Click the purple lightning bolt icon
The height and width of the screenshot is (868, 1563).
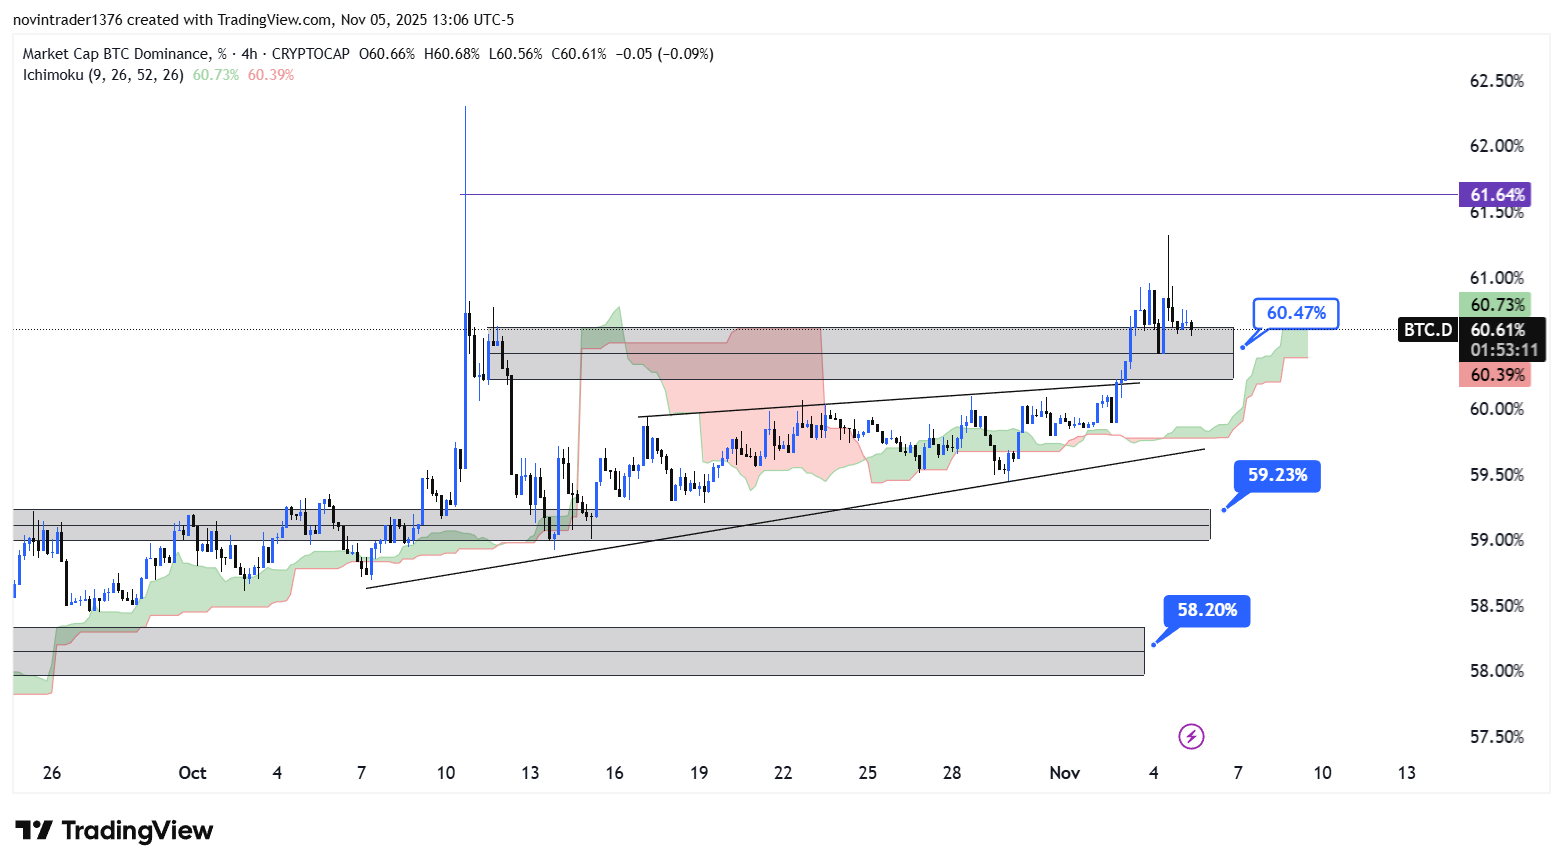[x=1191, y=737]
